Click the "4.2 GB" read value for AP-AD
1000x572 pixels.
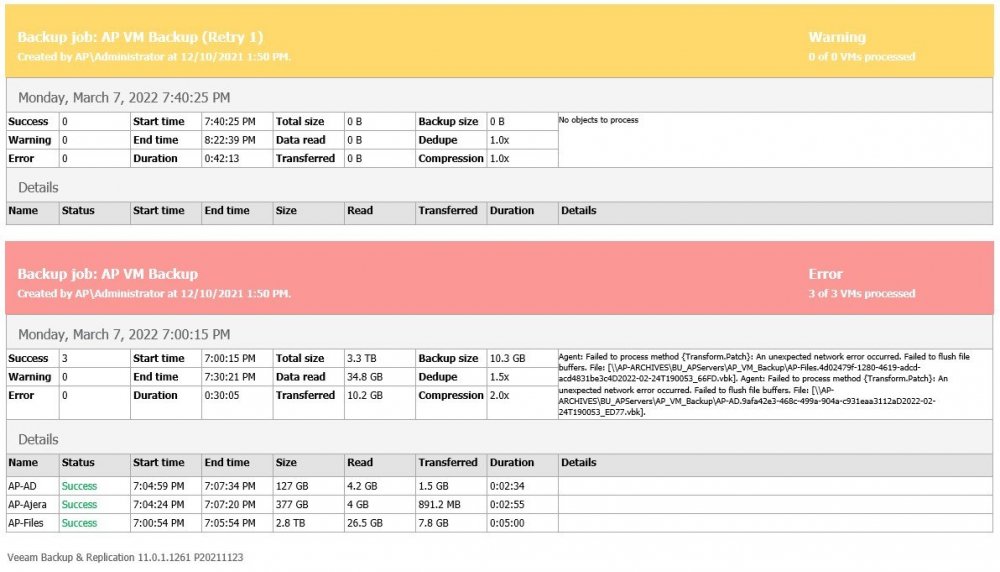pos(362,486)
